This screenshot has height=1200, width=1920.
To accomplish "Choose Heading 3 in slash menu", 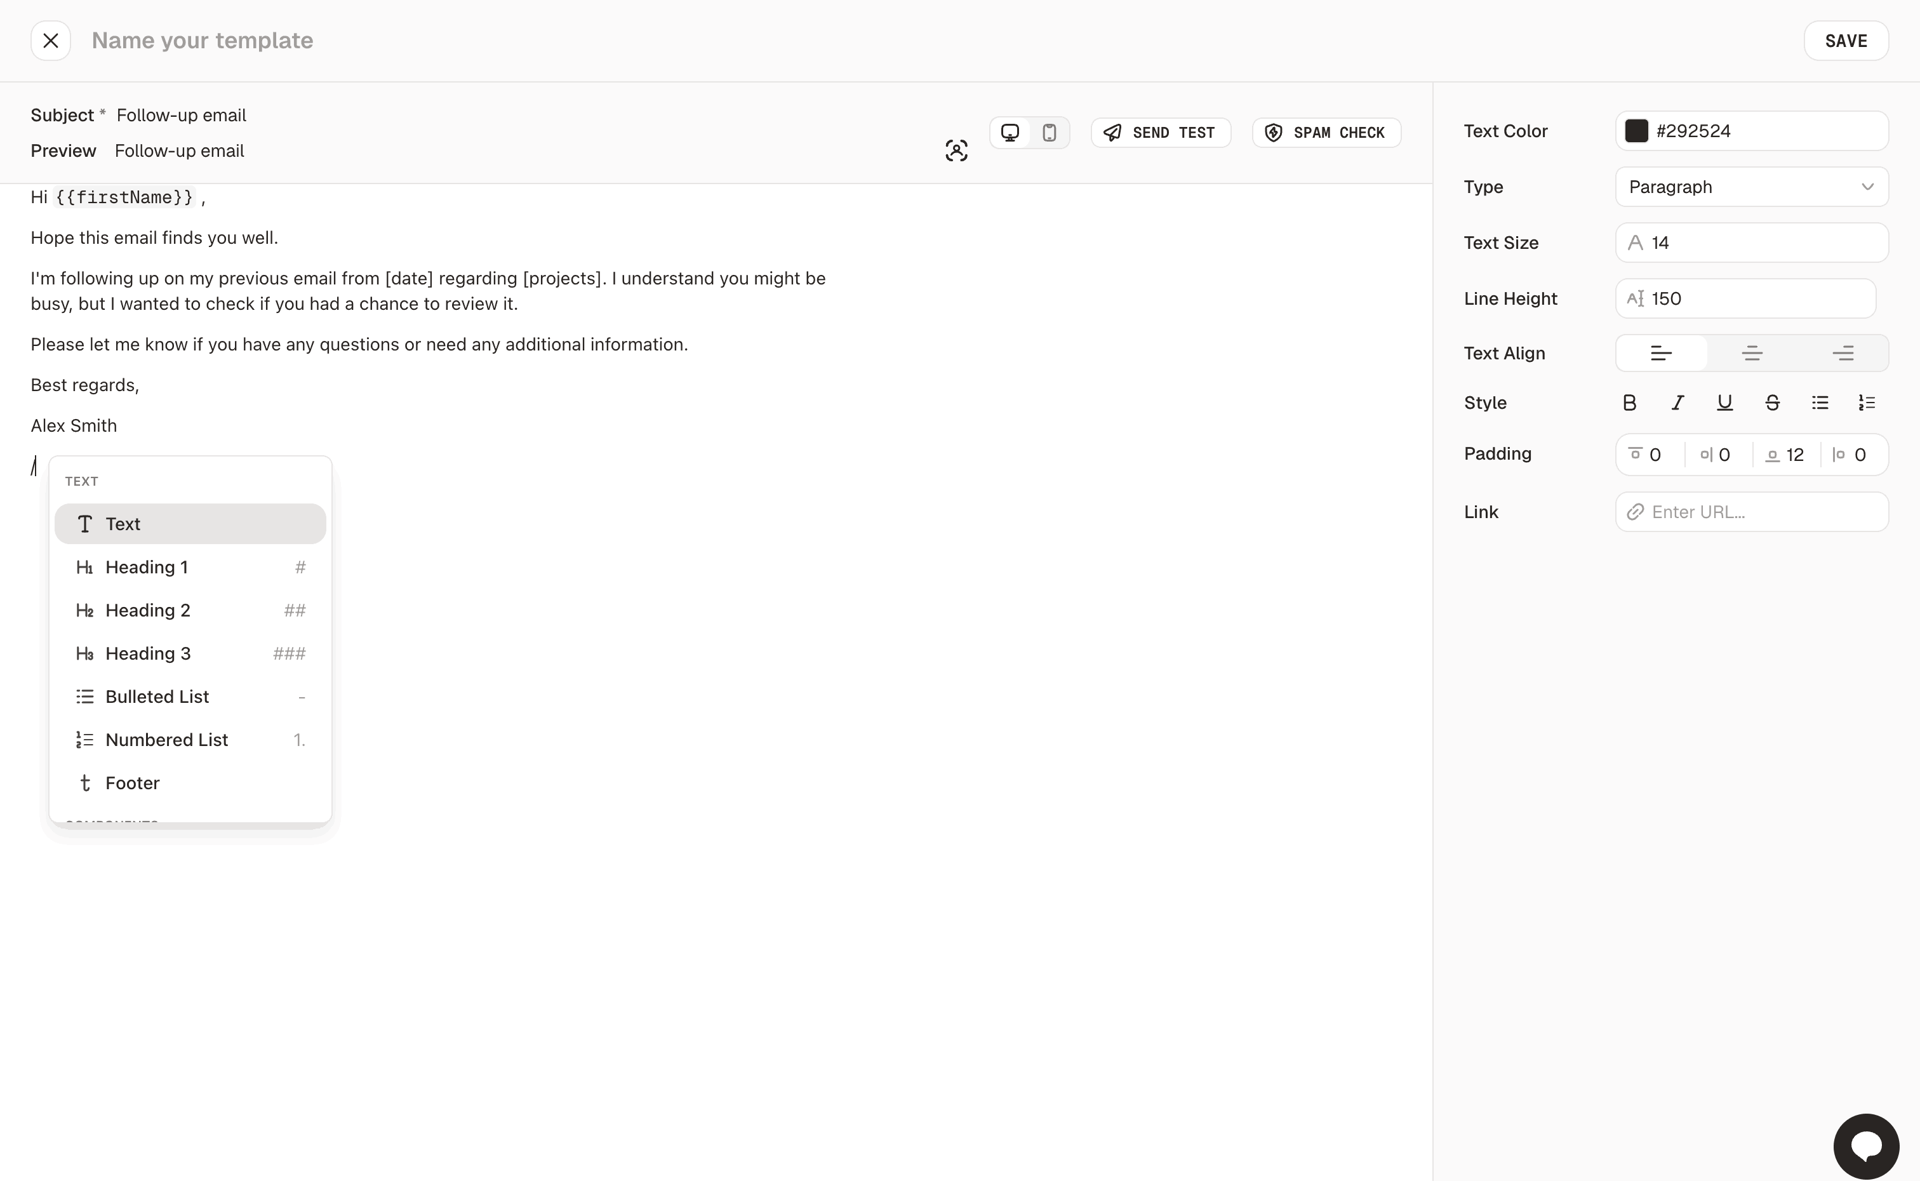I will pos(190,653).
